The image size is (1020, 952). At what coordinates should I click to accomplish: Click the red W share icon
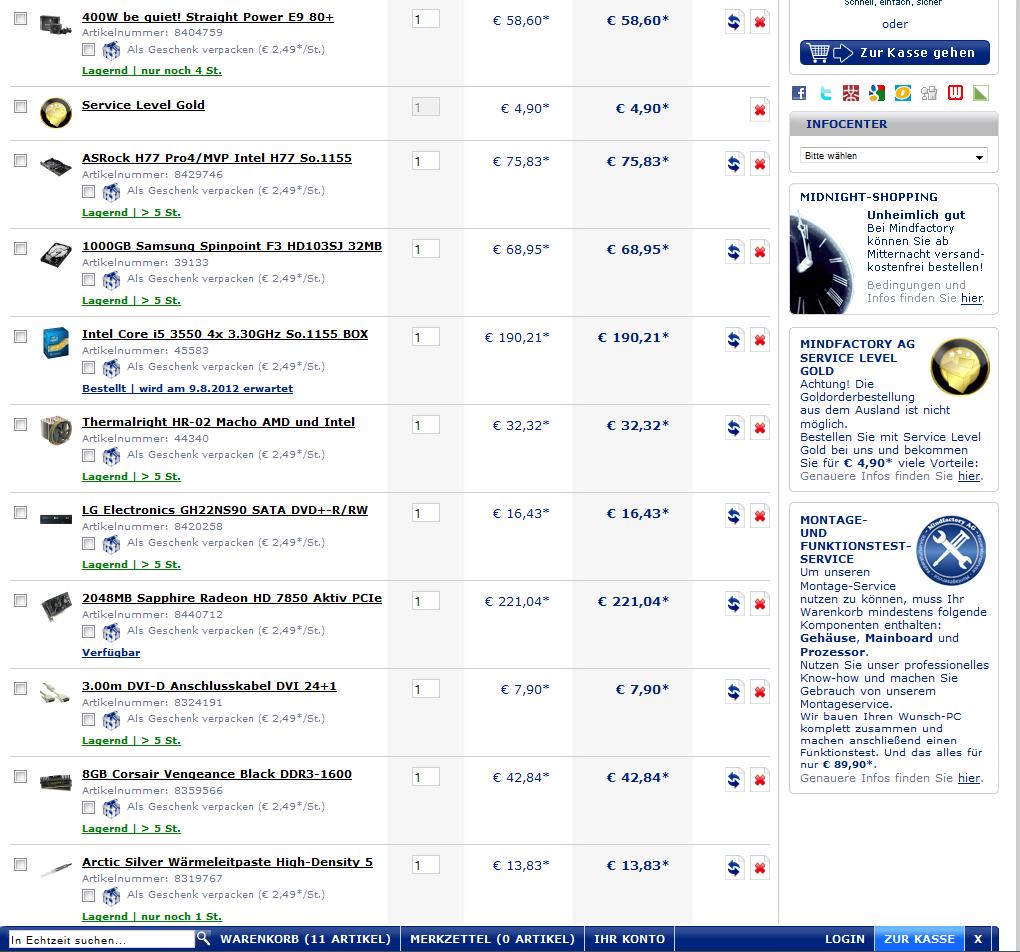(x=955, y=93)
